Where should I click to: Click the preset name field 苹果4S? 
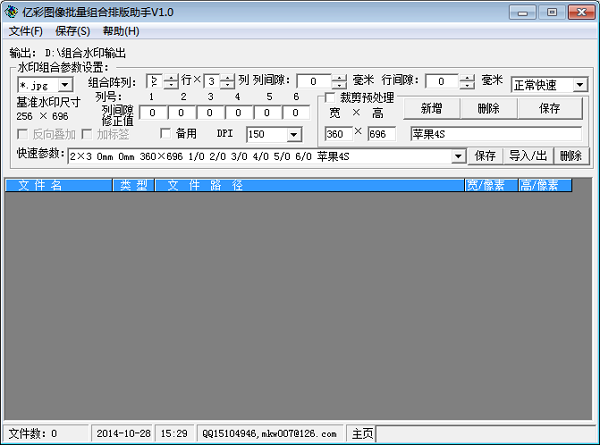point(496,134)
